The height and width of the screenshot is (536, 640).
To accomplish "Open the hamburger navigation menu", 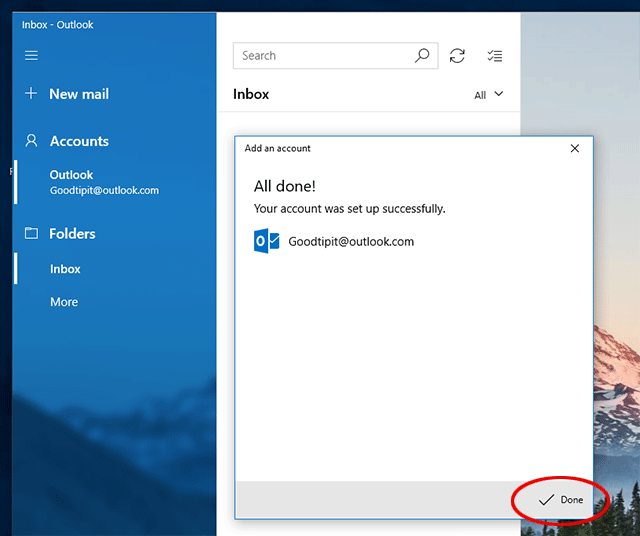I will pyautogui.click(x=31, y=56).
